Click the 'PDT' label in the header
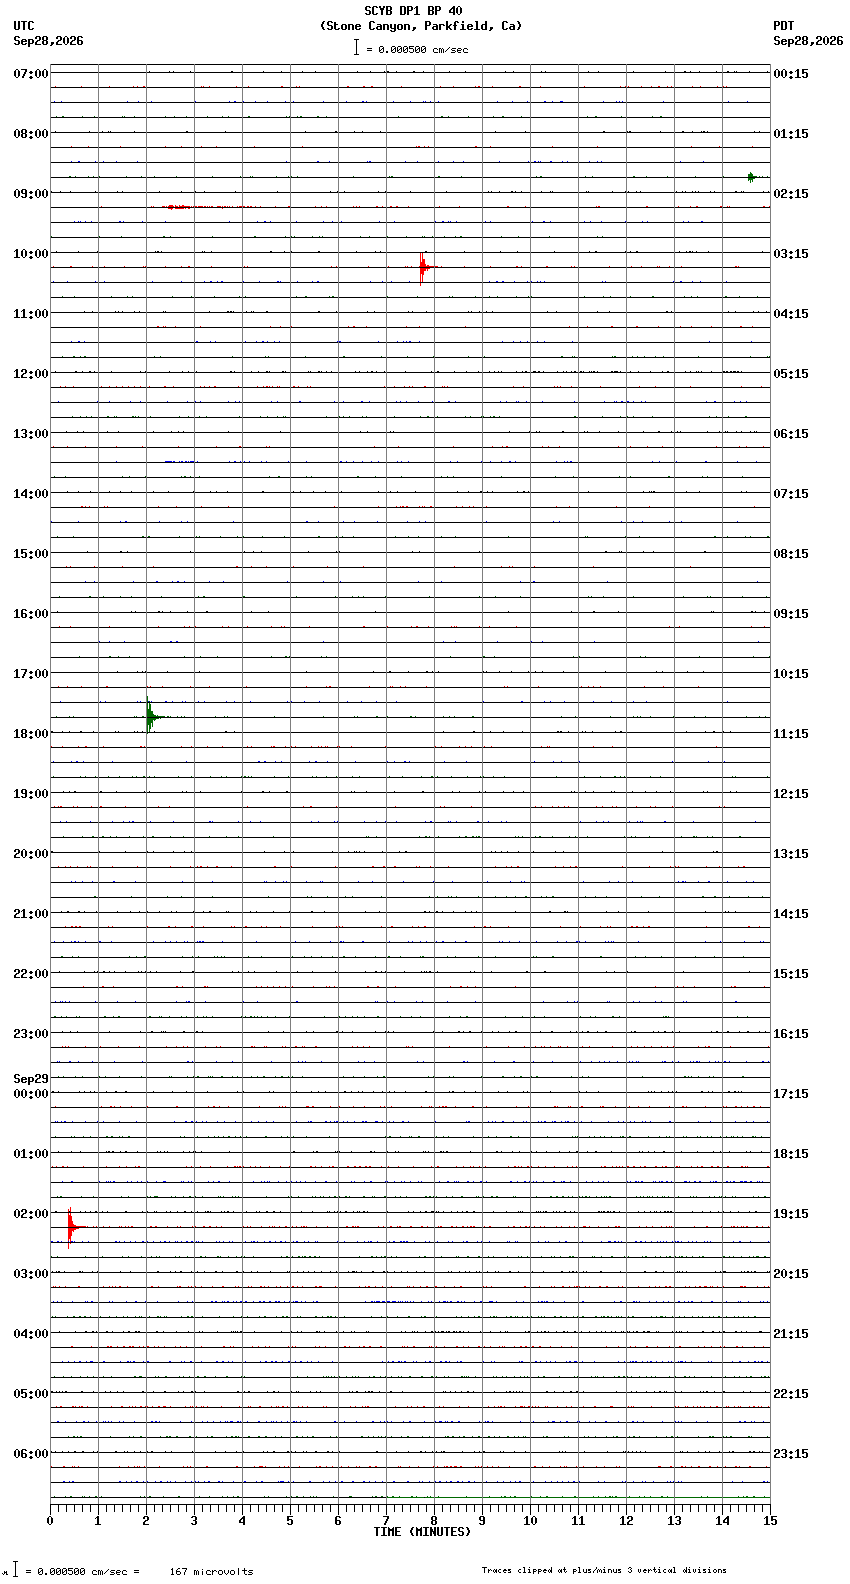This screenshot has height=1584, width=850. [783, 26]
